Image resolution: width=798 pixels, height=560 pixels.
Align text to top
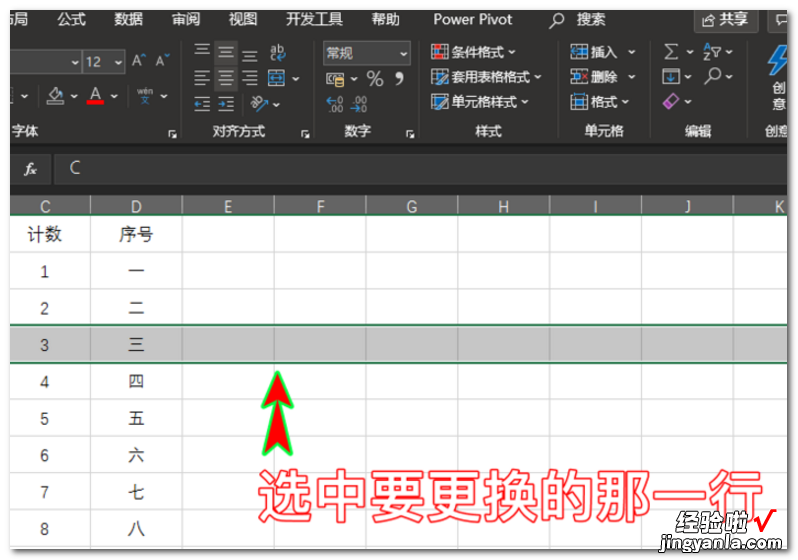pyautogui.click(x=202, y=51)
